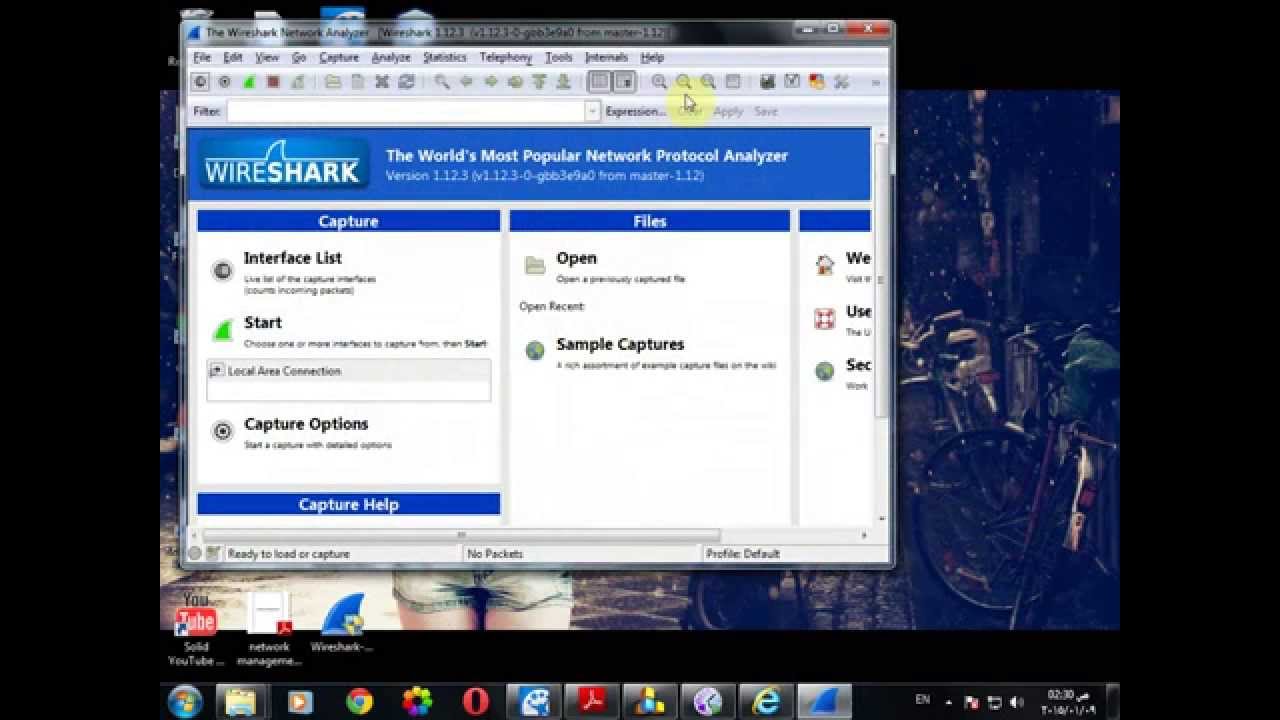Open Capture Filters from the toolbar icon

tap(767, 82)
